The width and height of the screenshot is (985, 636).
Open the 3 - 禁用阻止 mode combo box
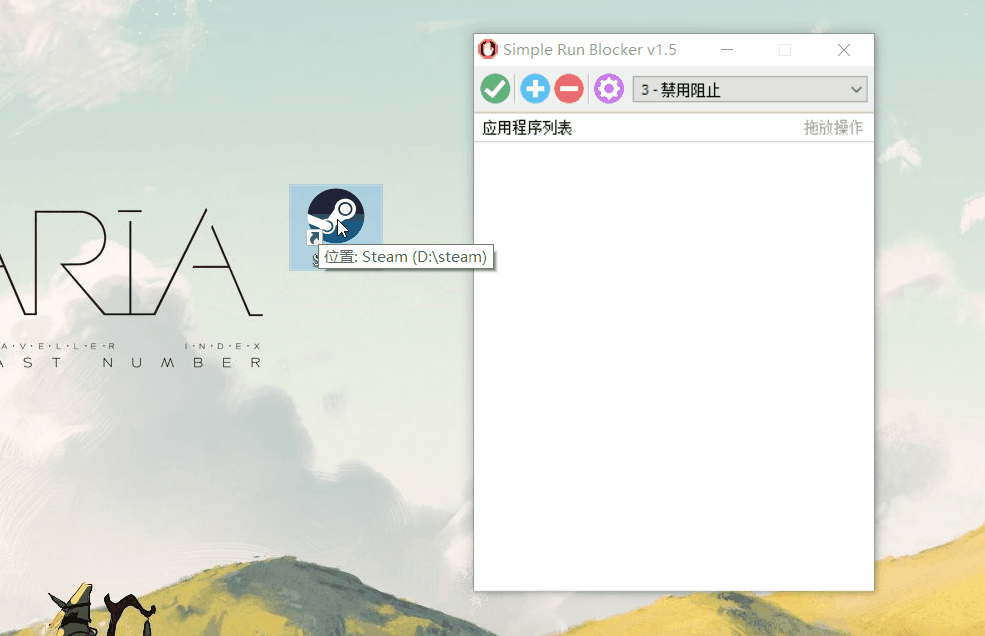[x=740, y=90]
